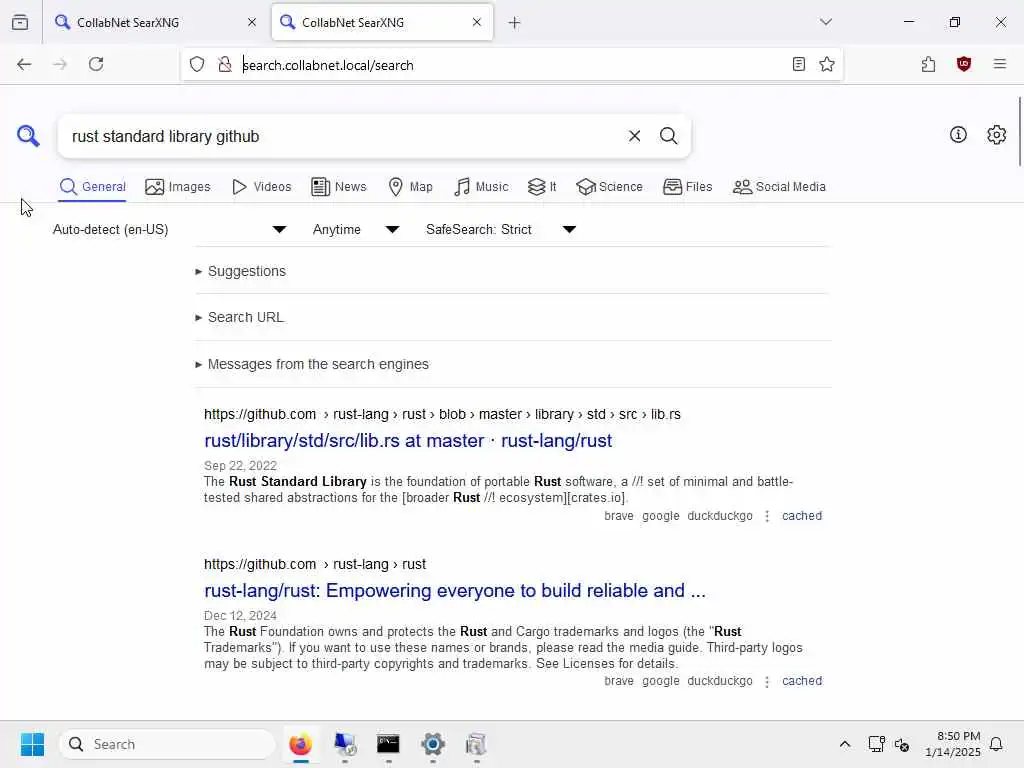Click the insecure connection lock icon
The width and height of the screenshot is (1024, 768).
(225, 64)
